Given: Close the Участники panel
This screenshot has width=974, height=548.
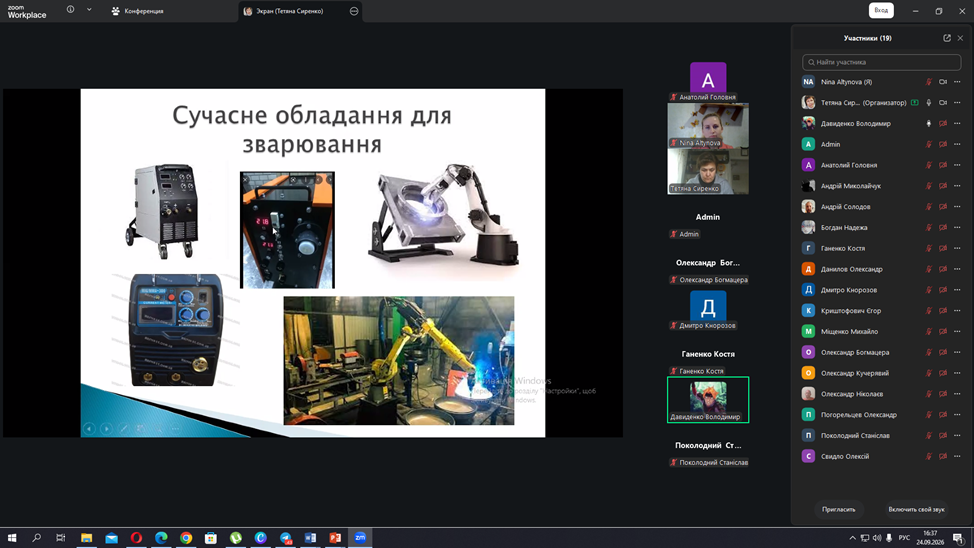Looking at the screenshot, I should click(x=960, y=38).
